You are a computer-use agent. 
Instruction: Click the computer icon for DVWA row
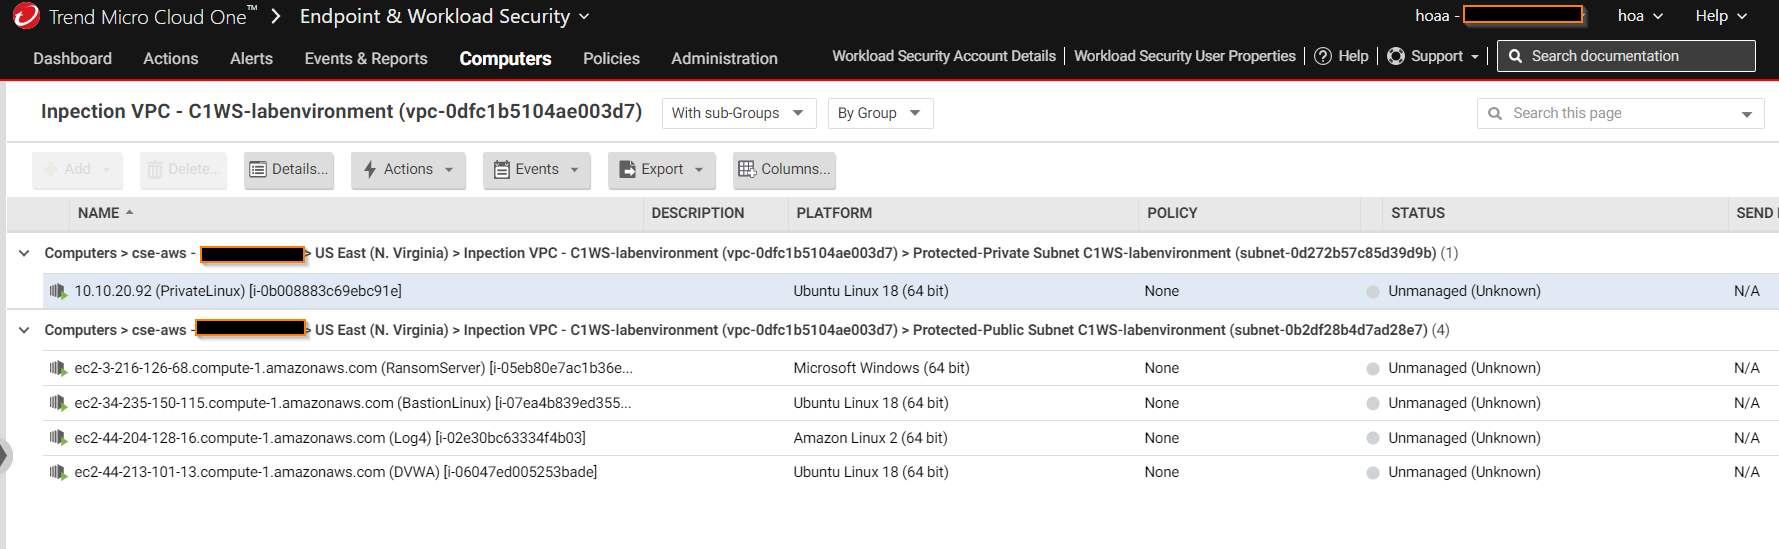click(58, 472)
